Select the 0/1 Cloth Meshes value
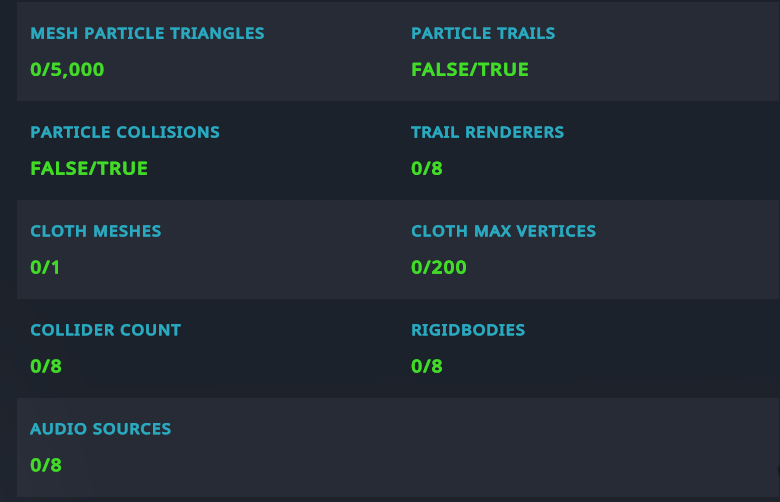The height and width of the screenshot is (502, 780). click(x=46, y=268)
